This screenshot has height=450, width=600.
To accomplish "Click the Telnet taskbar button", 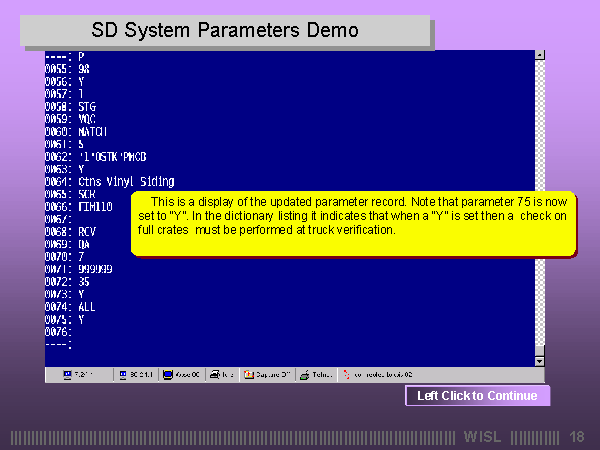I will coord(319,375).
